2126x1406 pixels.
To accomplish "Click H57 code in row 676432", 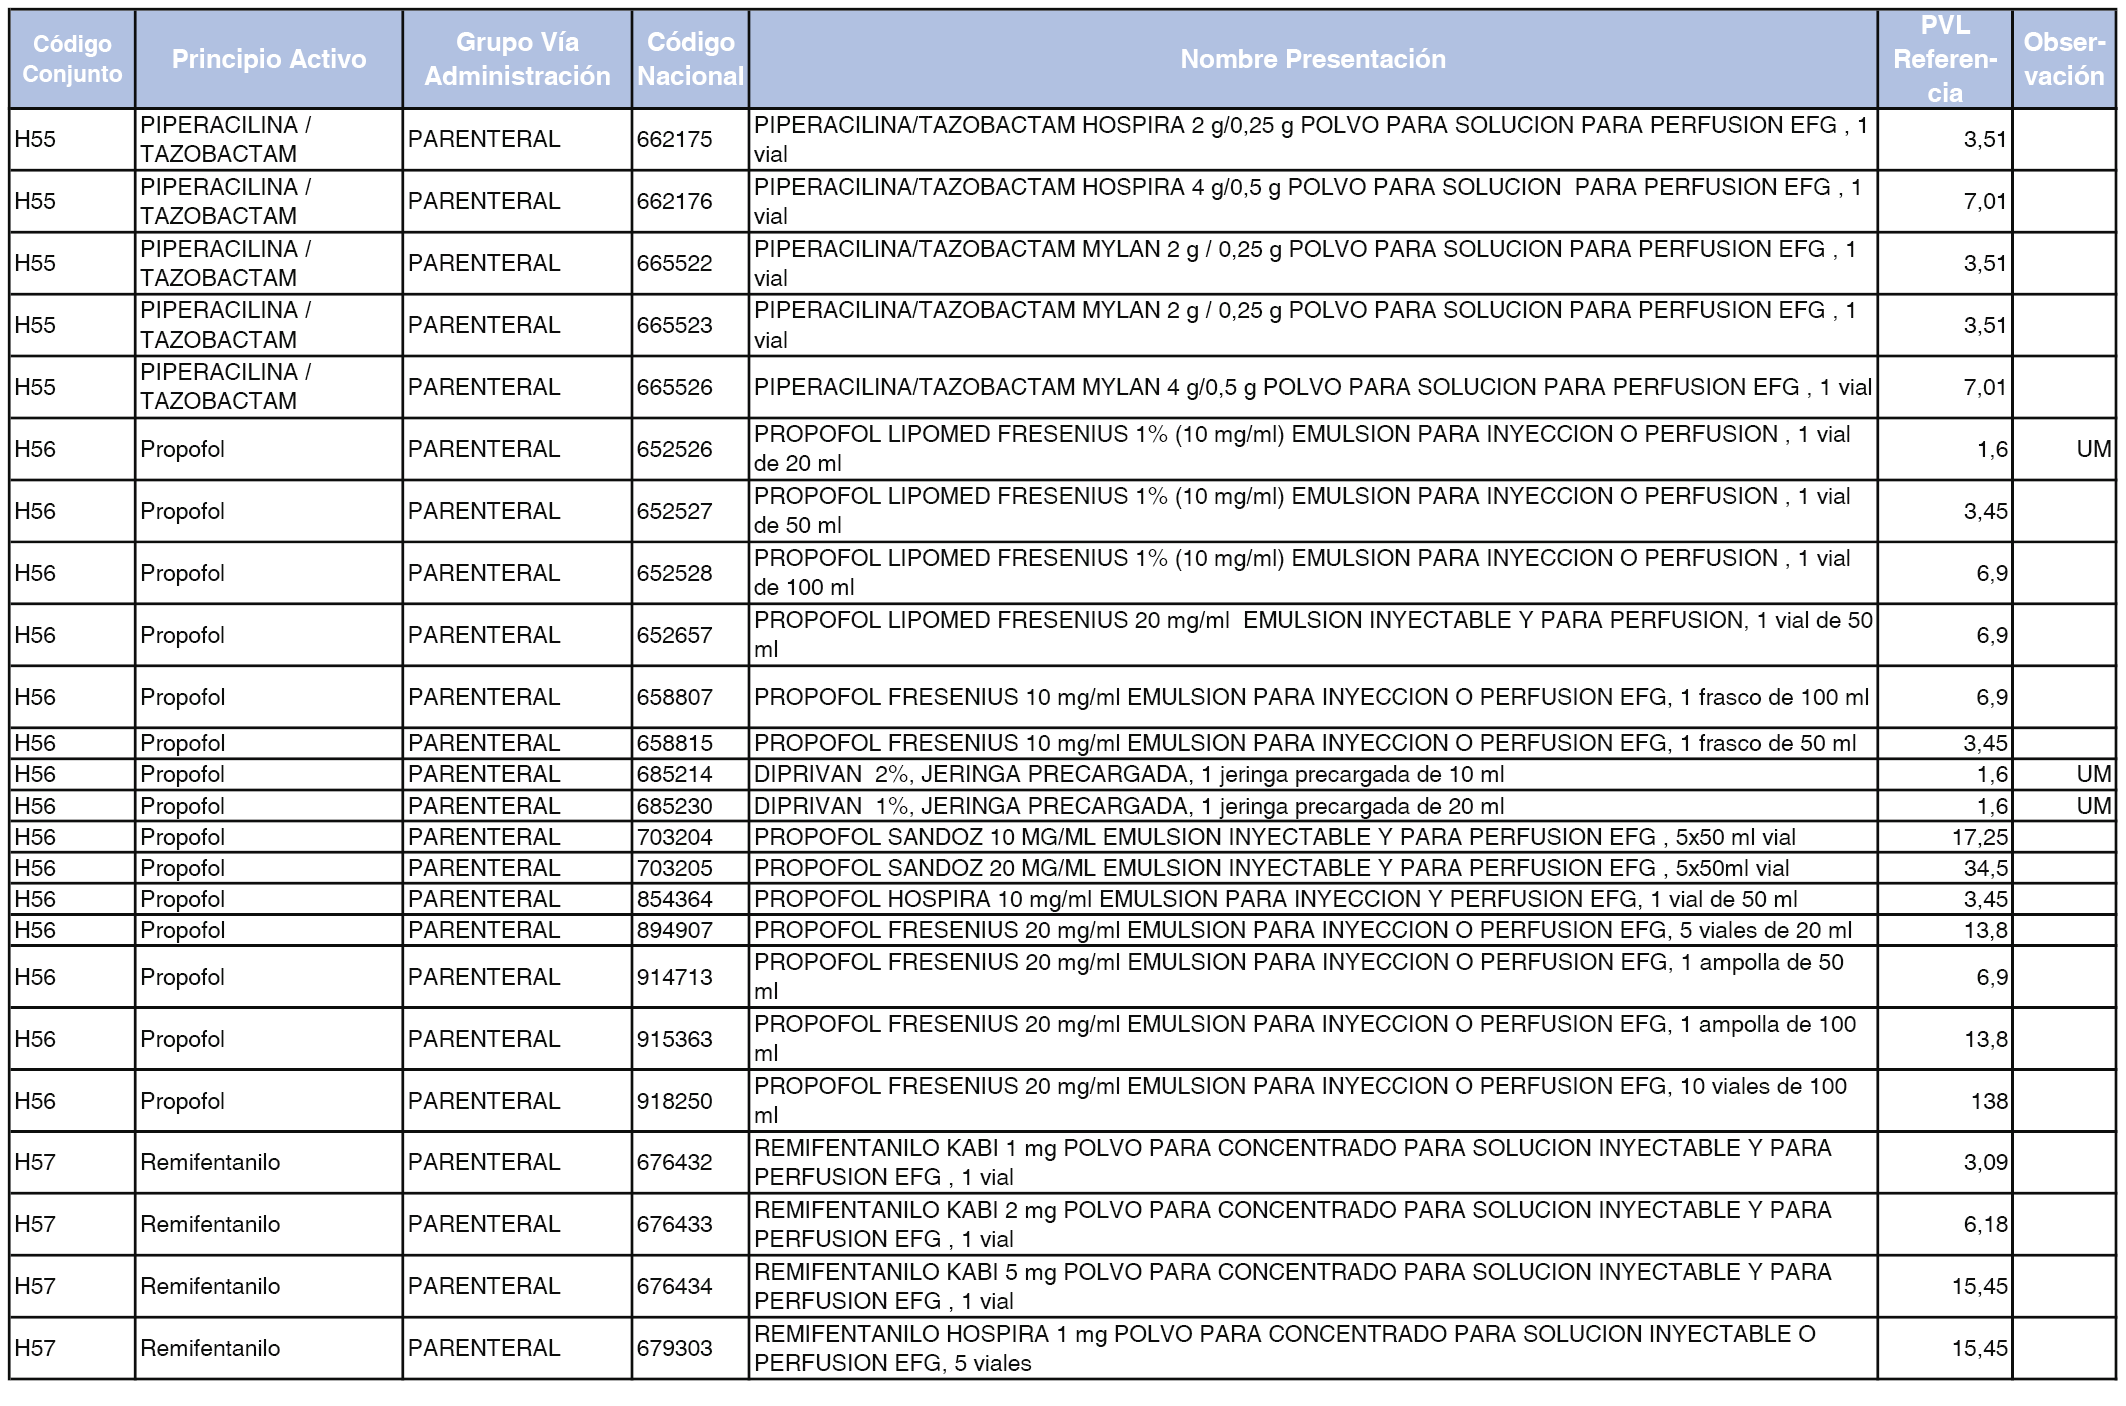I will (x=35, y=1162).
